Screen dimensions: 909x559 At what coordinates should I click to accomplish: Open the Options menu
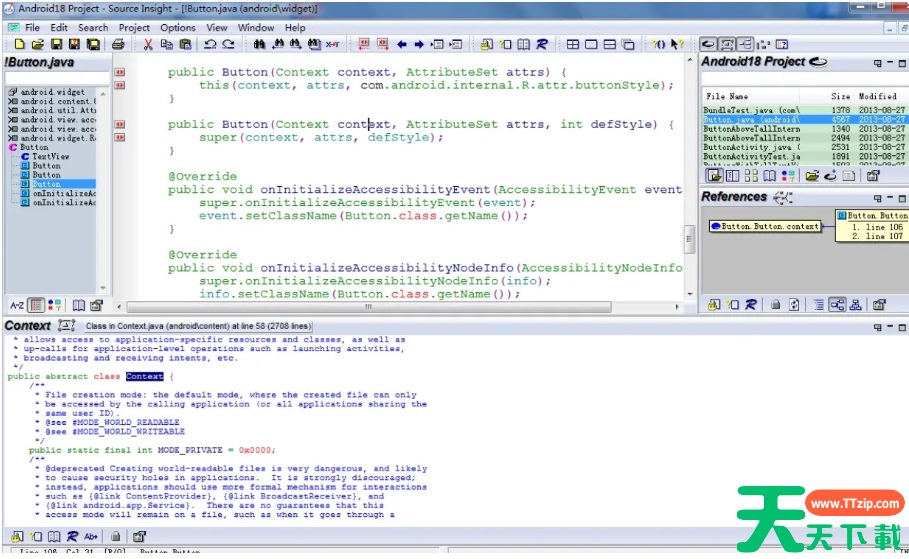[x=178, y=28]
